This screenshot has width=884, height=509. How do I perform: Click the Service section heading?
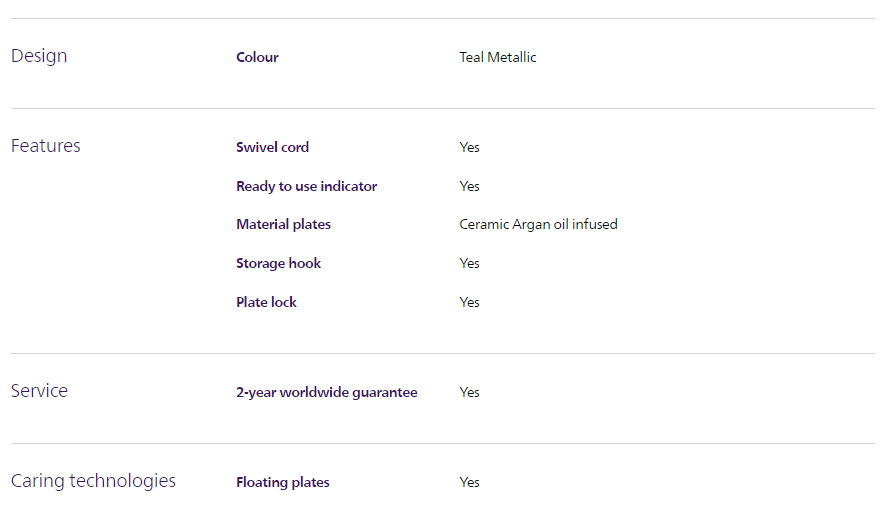pyautogui.click(x=39, y=391)
